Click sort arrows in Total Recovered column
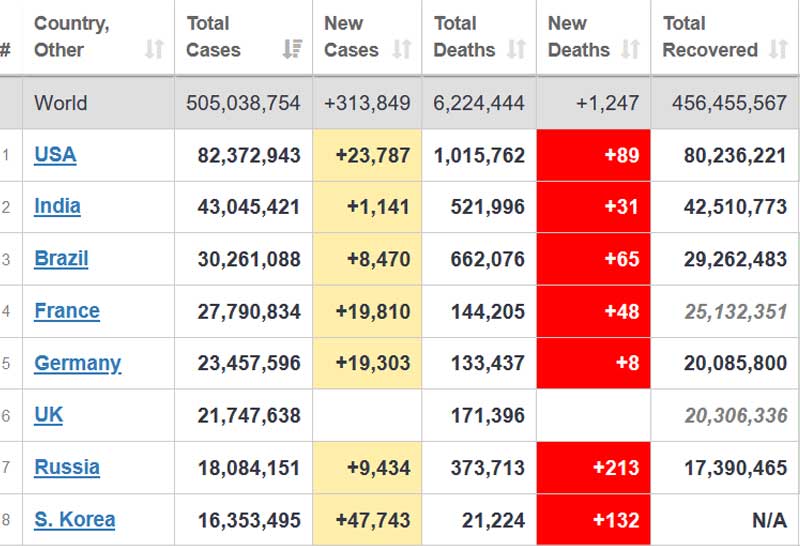This screenshot has width=800, height=546. coord(778,49)
